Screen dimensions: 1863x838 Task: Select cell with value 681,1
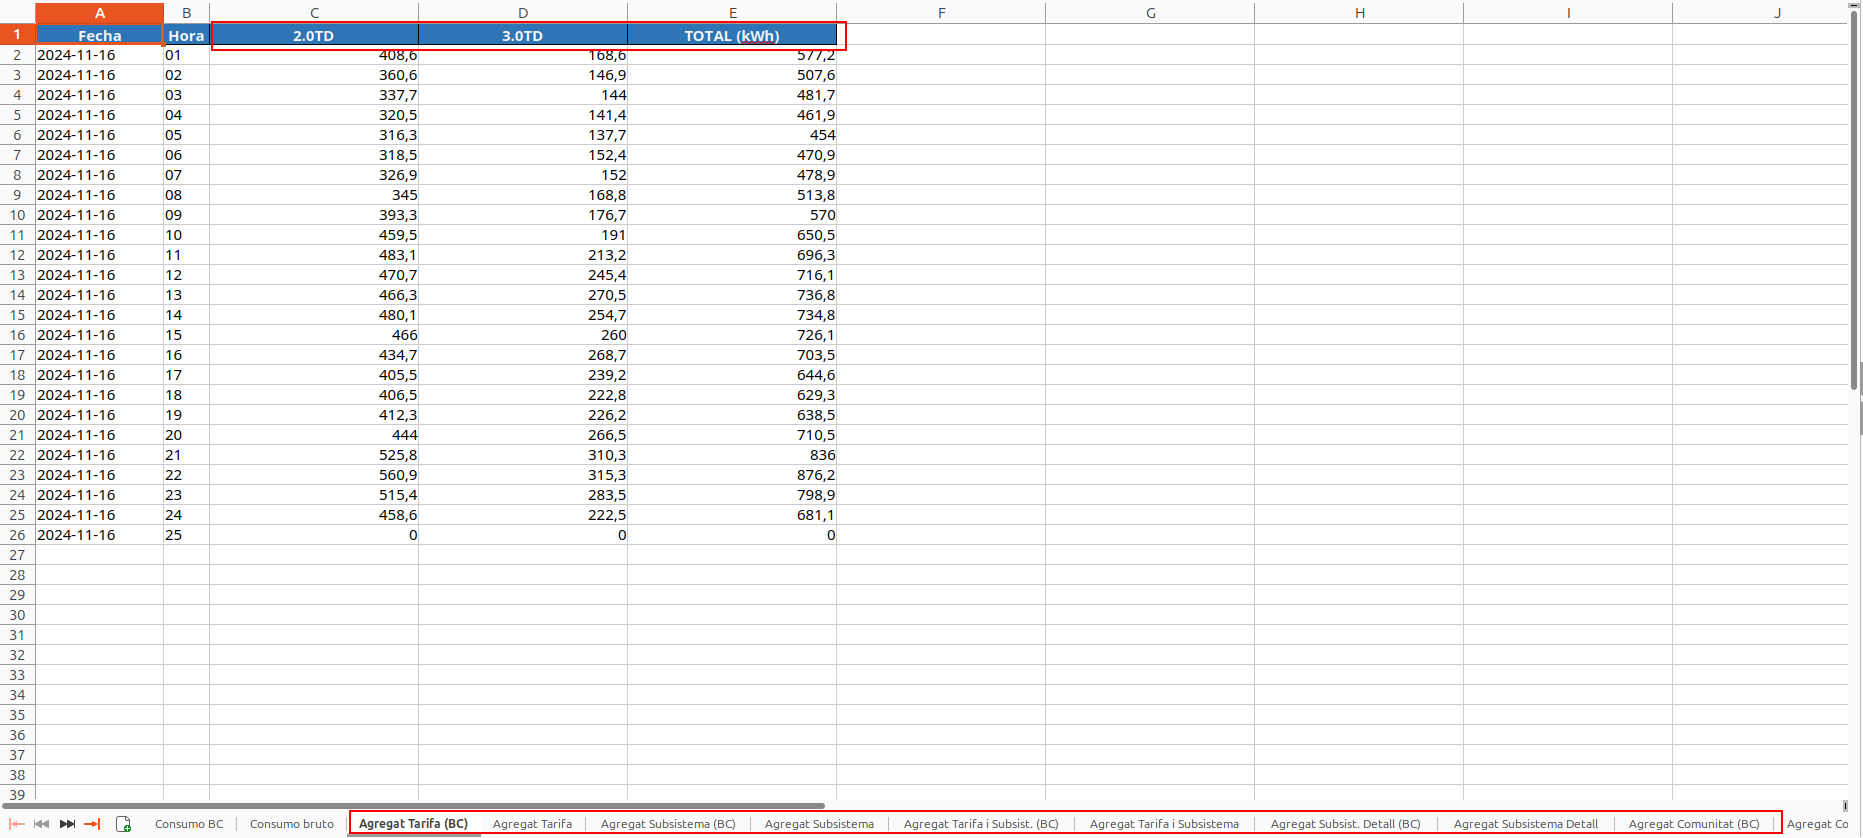point(732,515)
